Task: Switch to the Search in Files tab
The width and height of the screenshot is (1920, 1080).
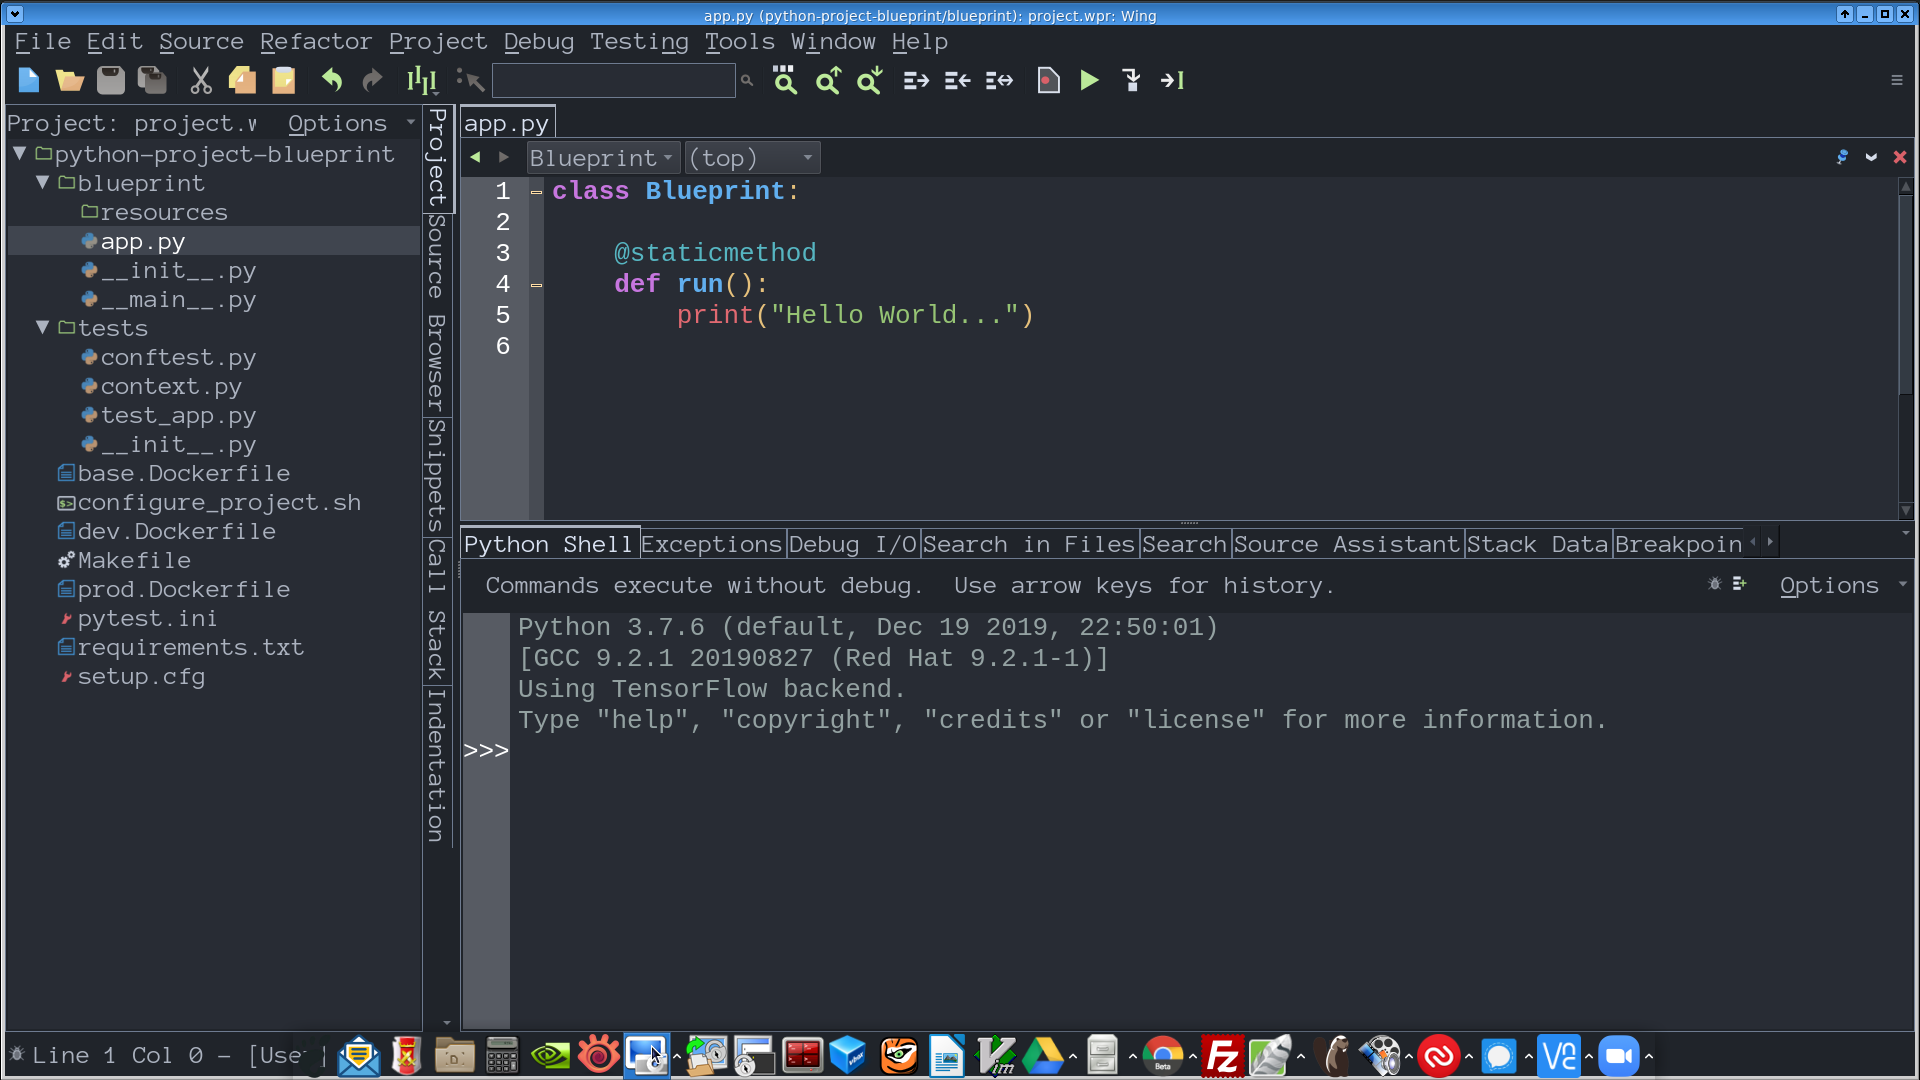Action: pos(1030,545)
